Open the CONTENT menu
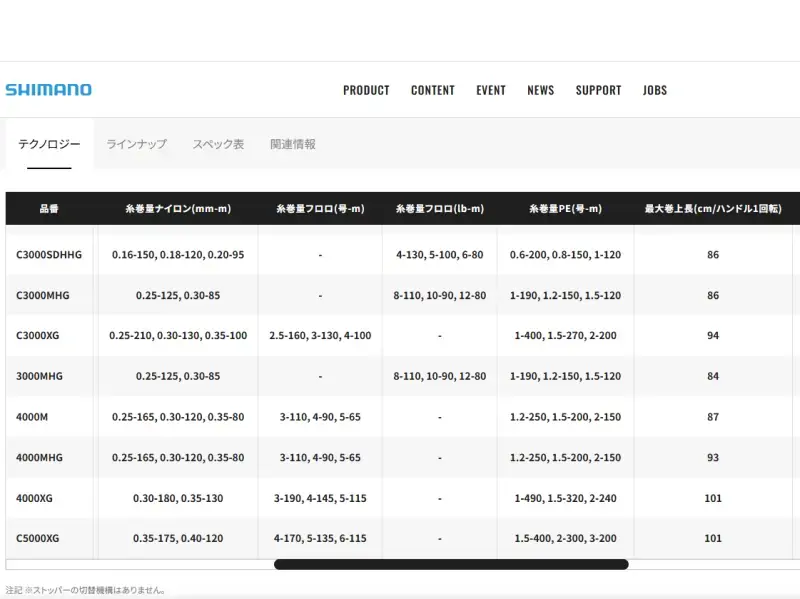Image resolution: width=800 pixels, height=599 pixels. (x=432, y=90)
